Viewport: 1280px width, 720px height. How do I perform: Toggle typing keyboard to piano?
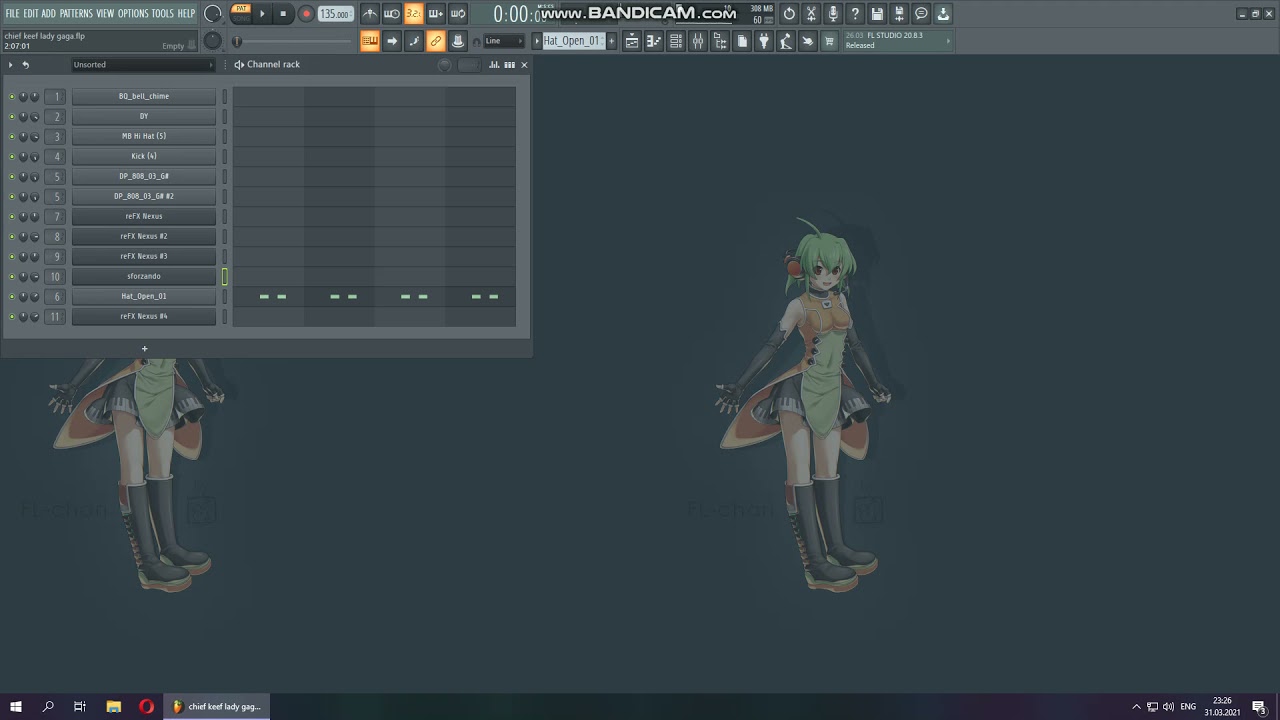coord(370,41)
